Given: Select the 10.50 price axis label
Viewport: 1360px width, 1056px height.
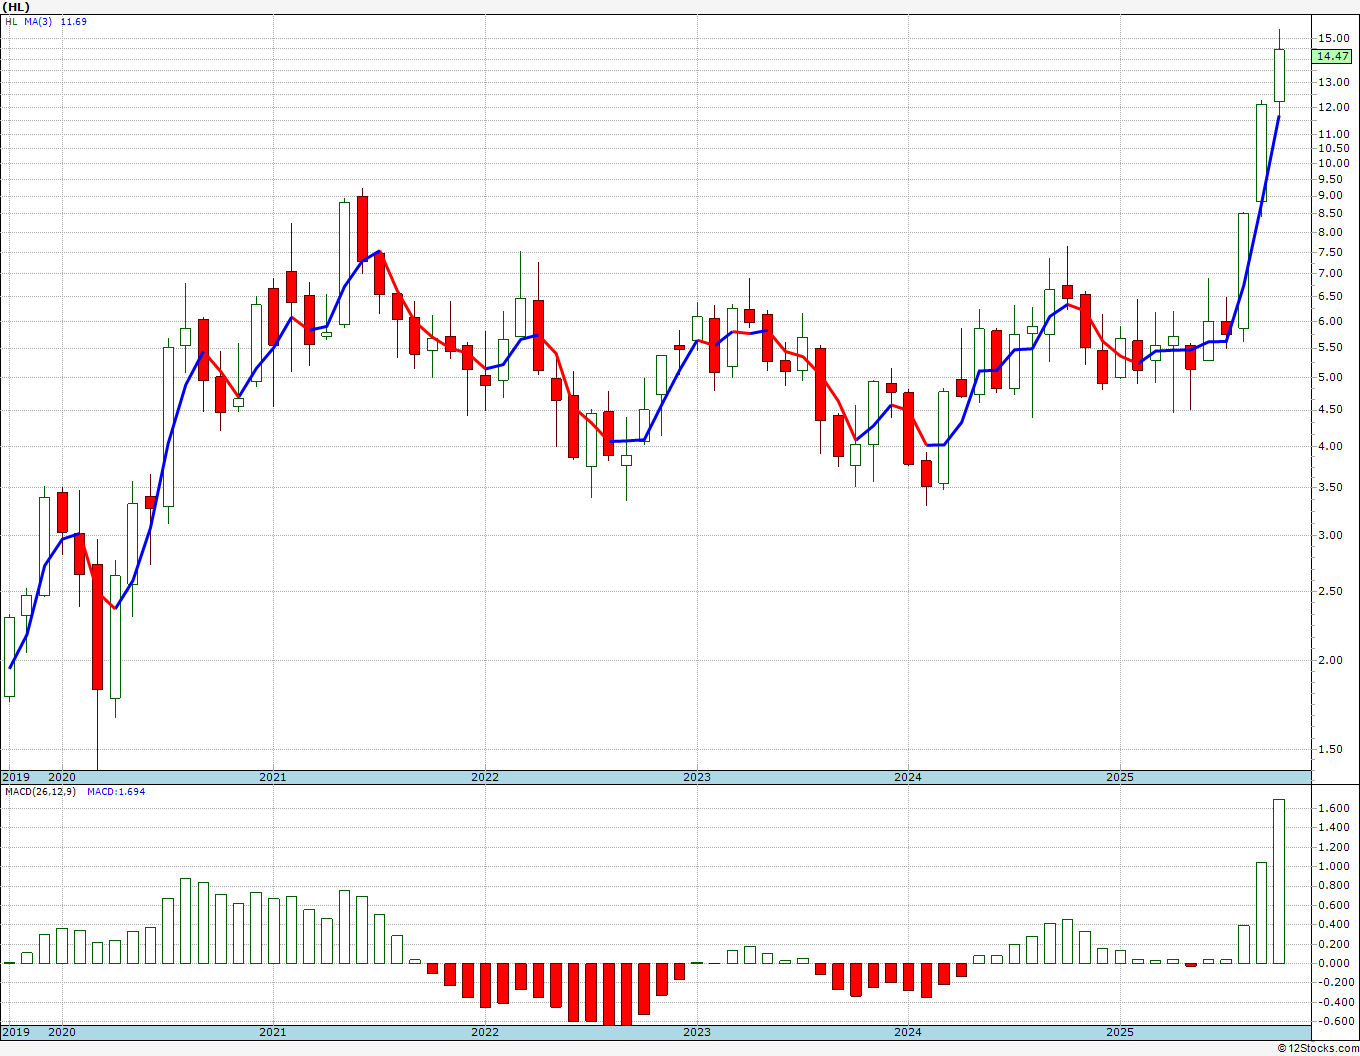Looking at the screenshot, I should tap(1333, 148).
